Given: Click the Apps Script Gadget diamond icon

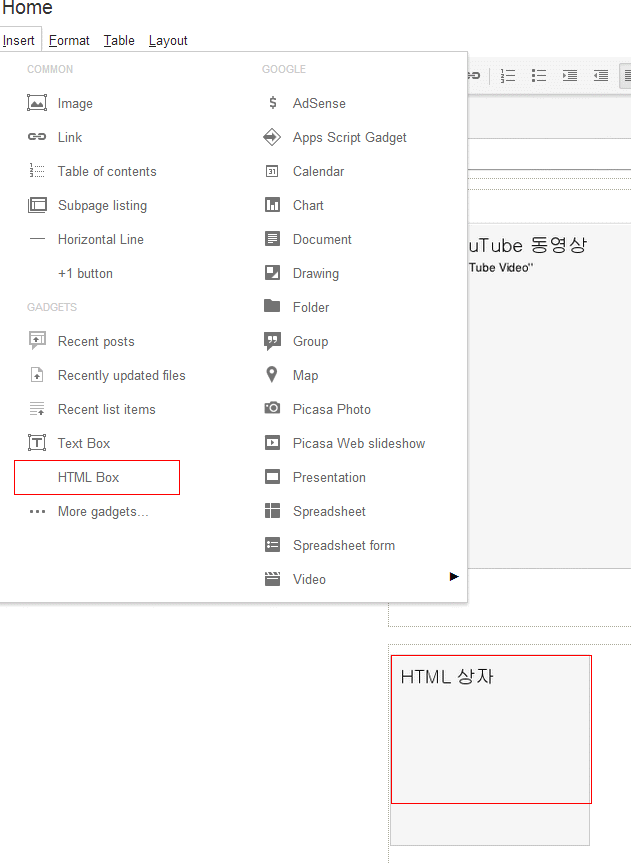Looking at the screenshot, I should (x=272, y=136).
